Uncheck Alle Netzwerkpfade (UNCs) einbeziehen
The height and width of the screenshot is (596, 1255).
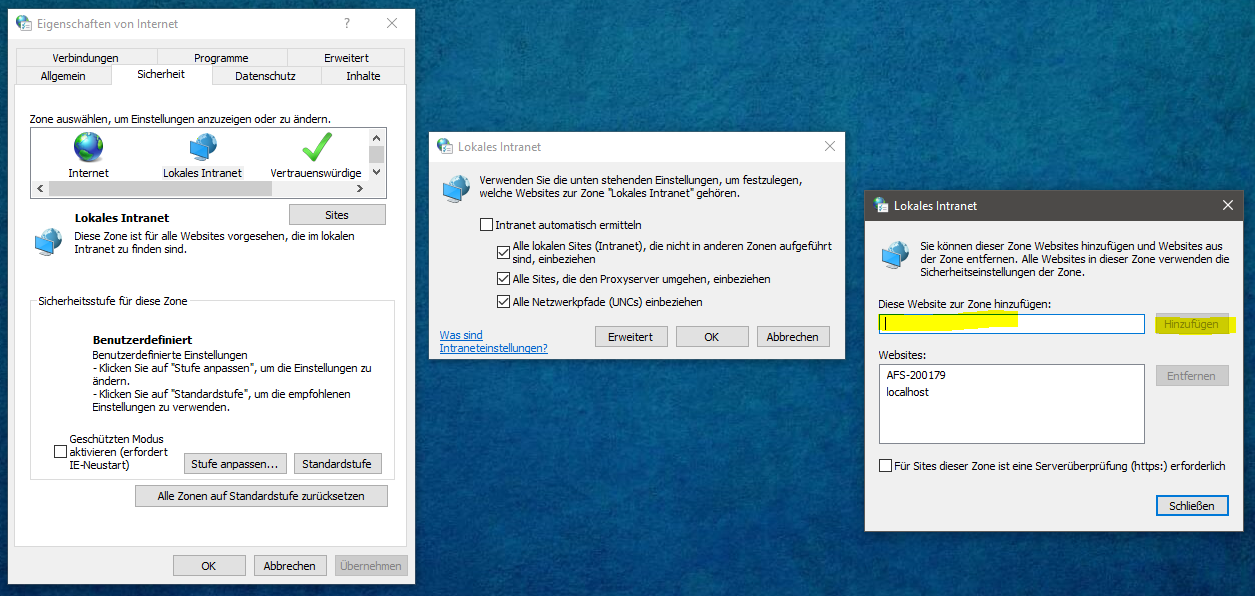504,301
